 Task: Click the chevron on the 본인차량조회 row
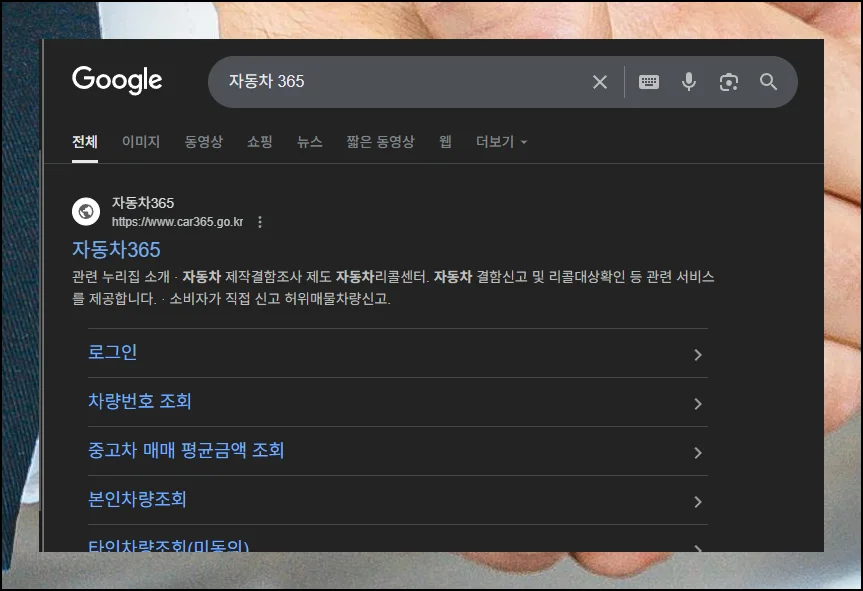(x=697, y=502)
